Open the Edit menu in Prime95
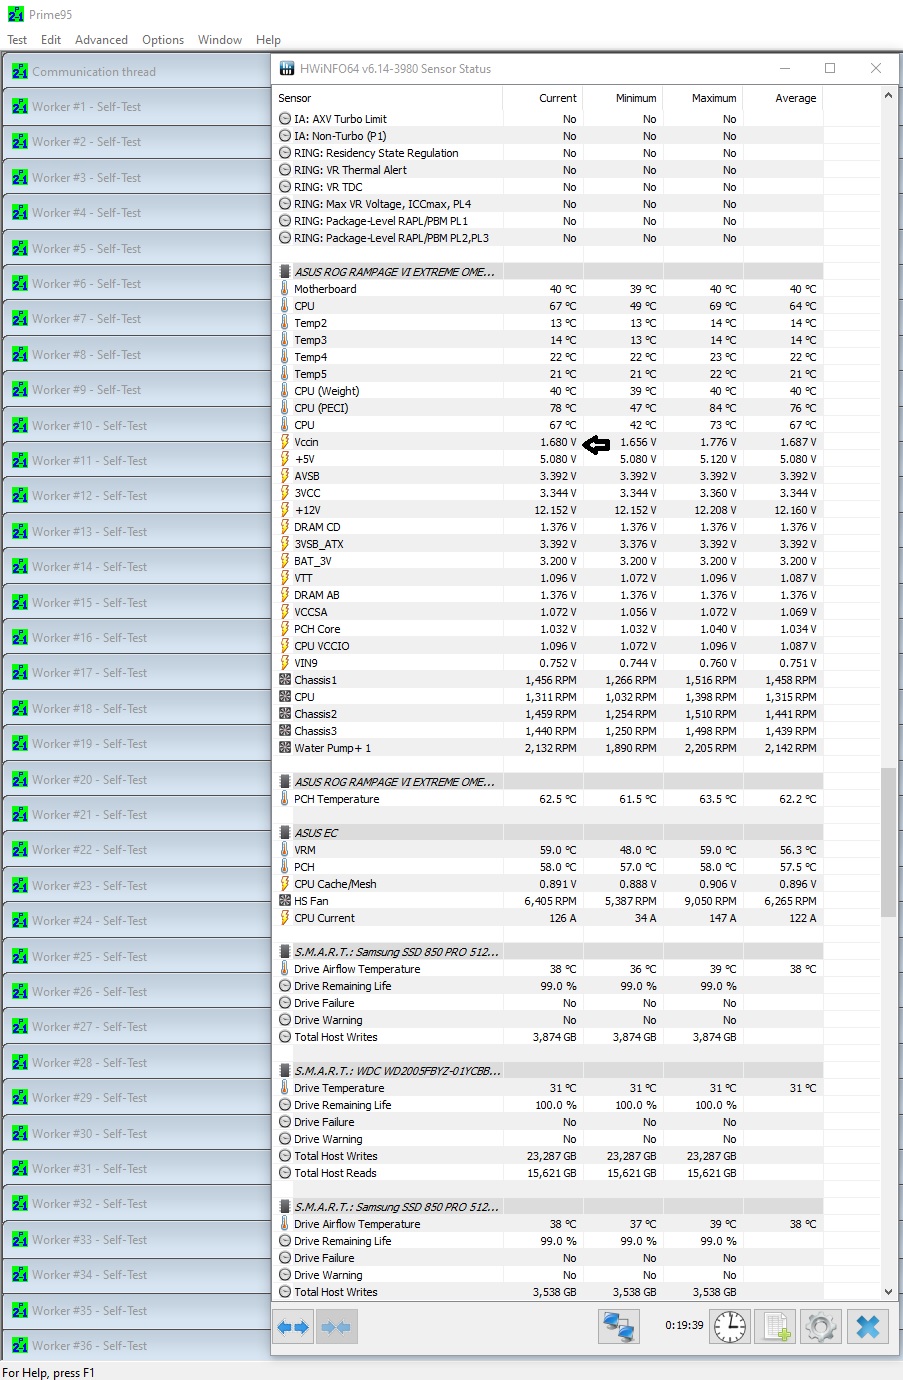The height and width of the screenshot is (1380, 903). coord(51,40)
